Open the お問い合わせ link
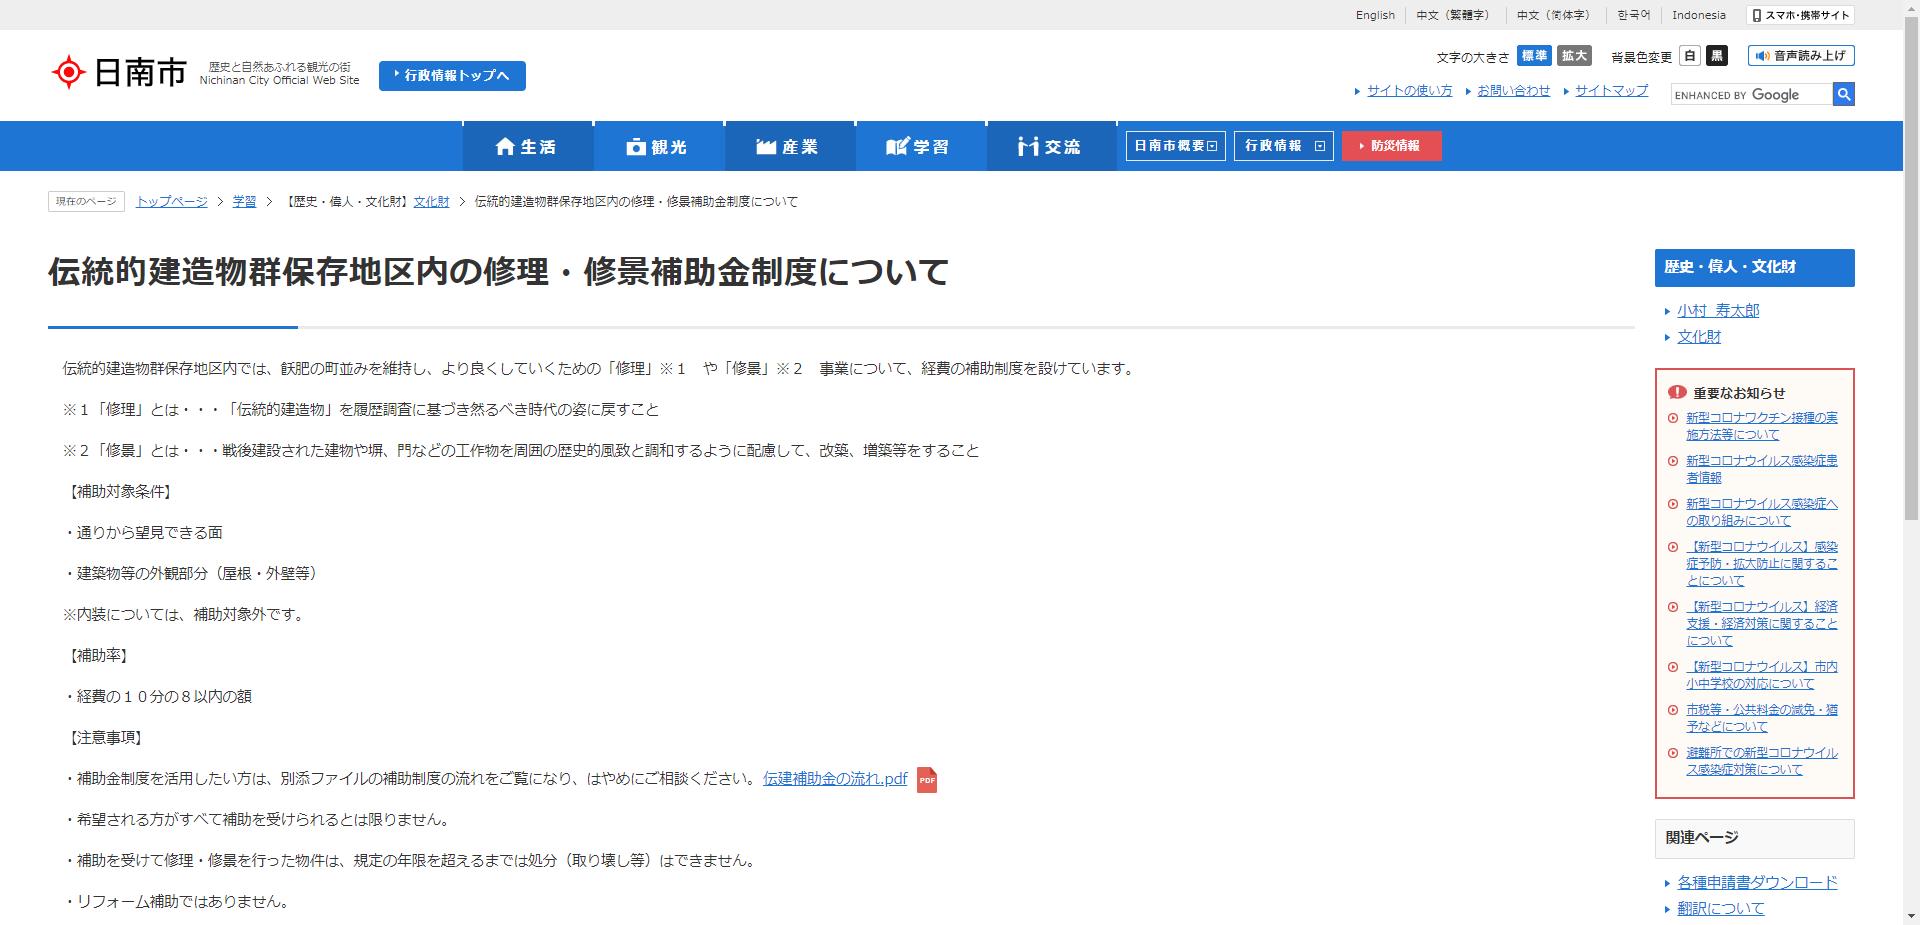 [1513, 90]
